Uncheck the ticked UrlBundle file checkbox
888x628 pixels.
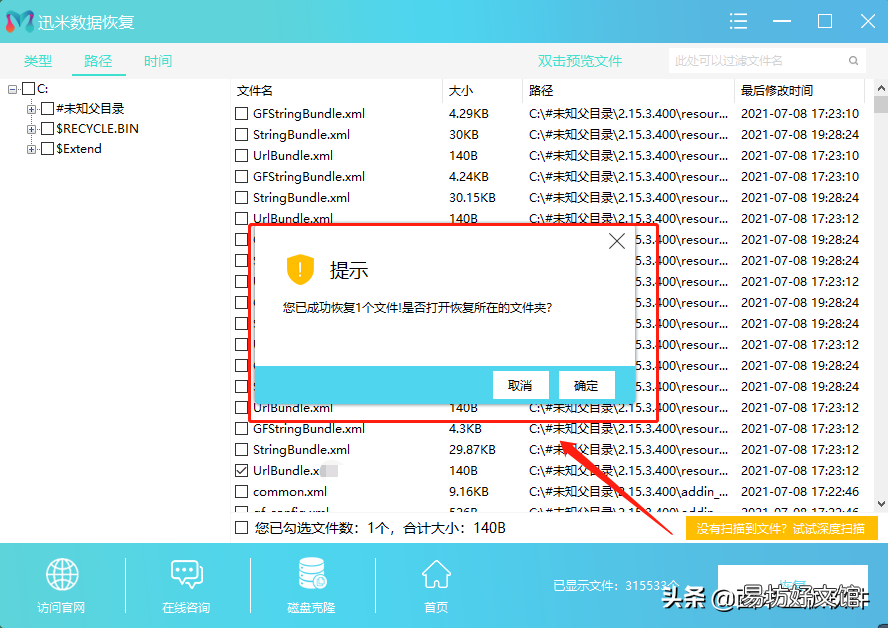pos(241,471)
